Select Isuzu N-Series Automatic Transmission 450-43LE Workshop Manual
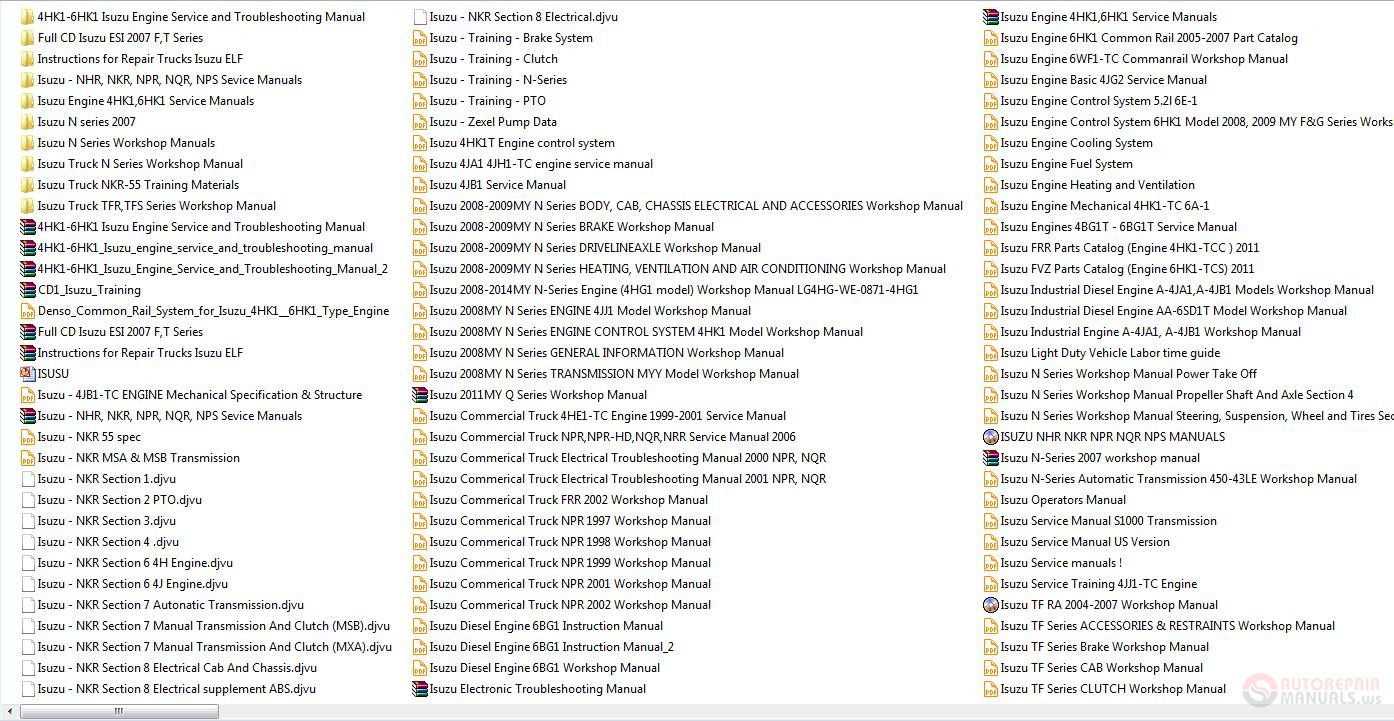Screen dimensions: 1394x721 click(1179, 479)
